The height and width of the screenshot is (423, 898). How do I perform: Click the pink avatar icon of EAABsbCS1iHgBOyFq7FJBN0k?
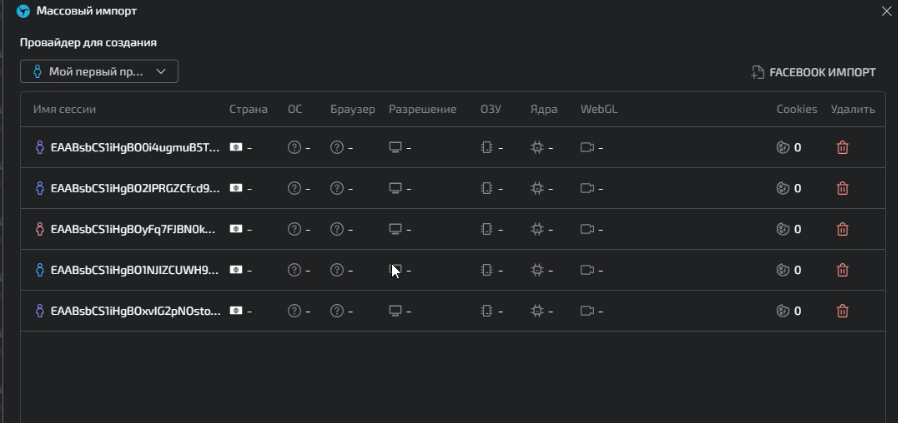click(40, 229)
